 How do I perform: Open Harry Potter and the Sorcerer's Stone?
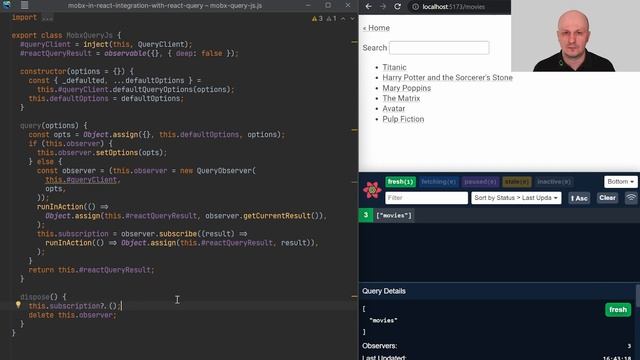pyautogui.click(x=447, y=78)
